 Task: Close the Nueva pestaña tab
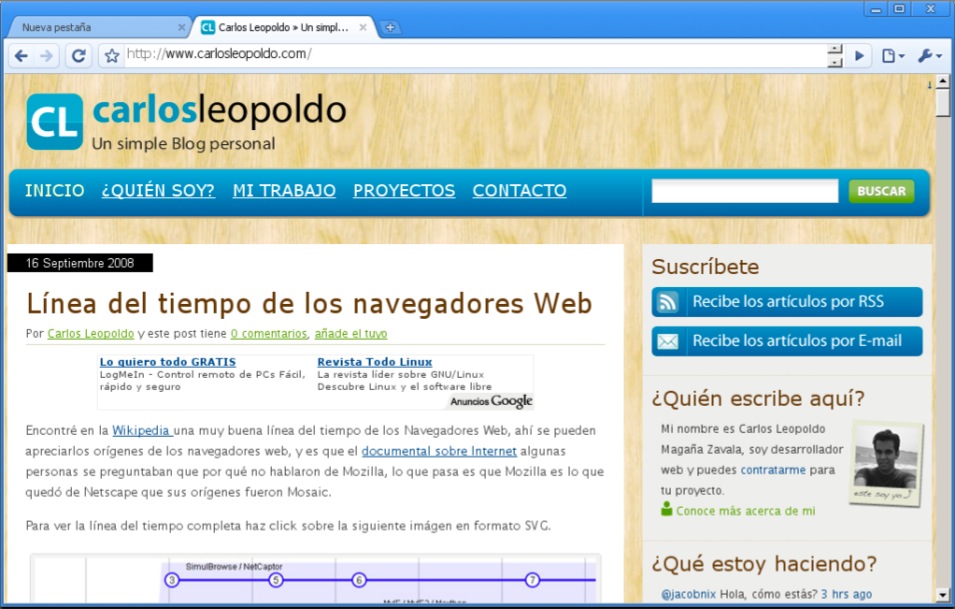click(x=181, y=27)
